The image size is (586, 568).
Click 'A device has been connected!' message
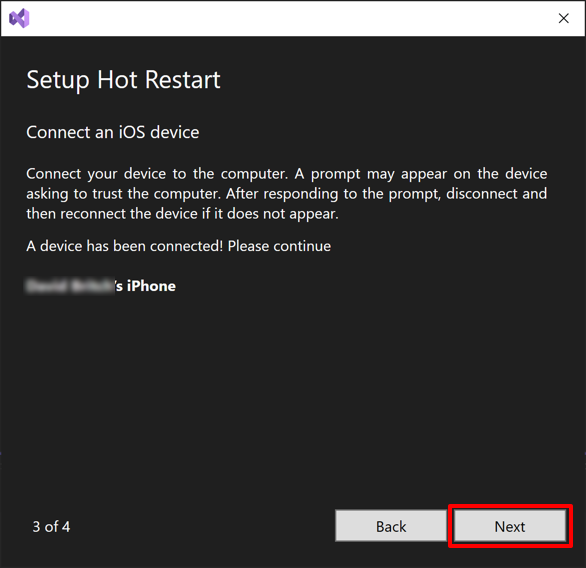pos(124,246)
